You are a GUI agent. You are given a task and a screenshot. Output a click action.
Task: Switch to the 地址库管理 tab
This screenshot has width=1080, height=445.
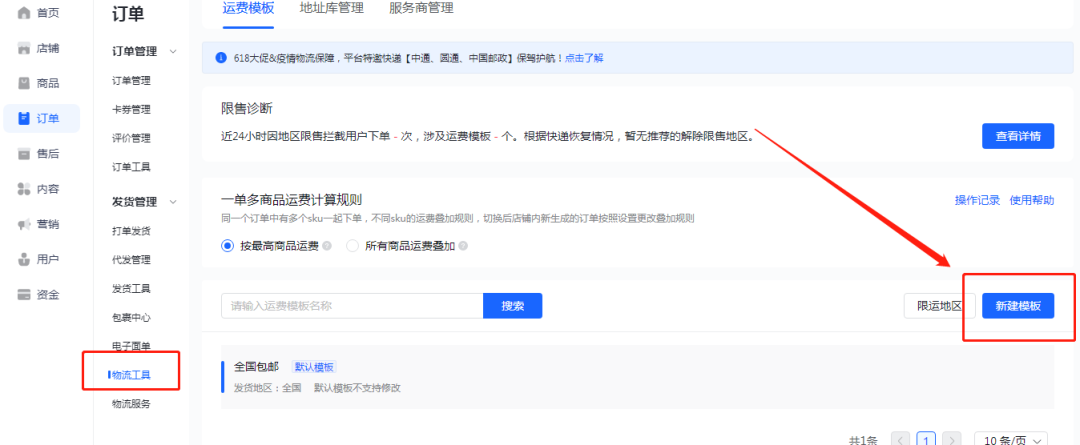click(x=332, y=9)
